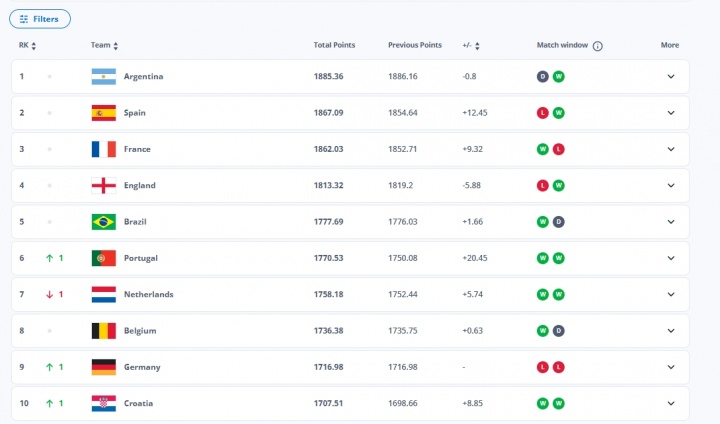Open the Belgium team link

point(139,330)
